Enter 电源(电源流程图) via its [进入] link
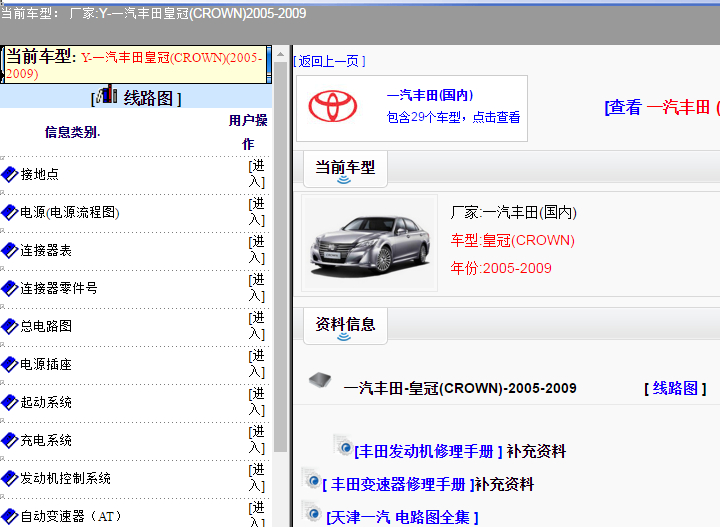 pos(257,212)
